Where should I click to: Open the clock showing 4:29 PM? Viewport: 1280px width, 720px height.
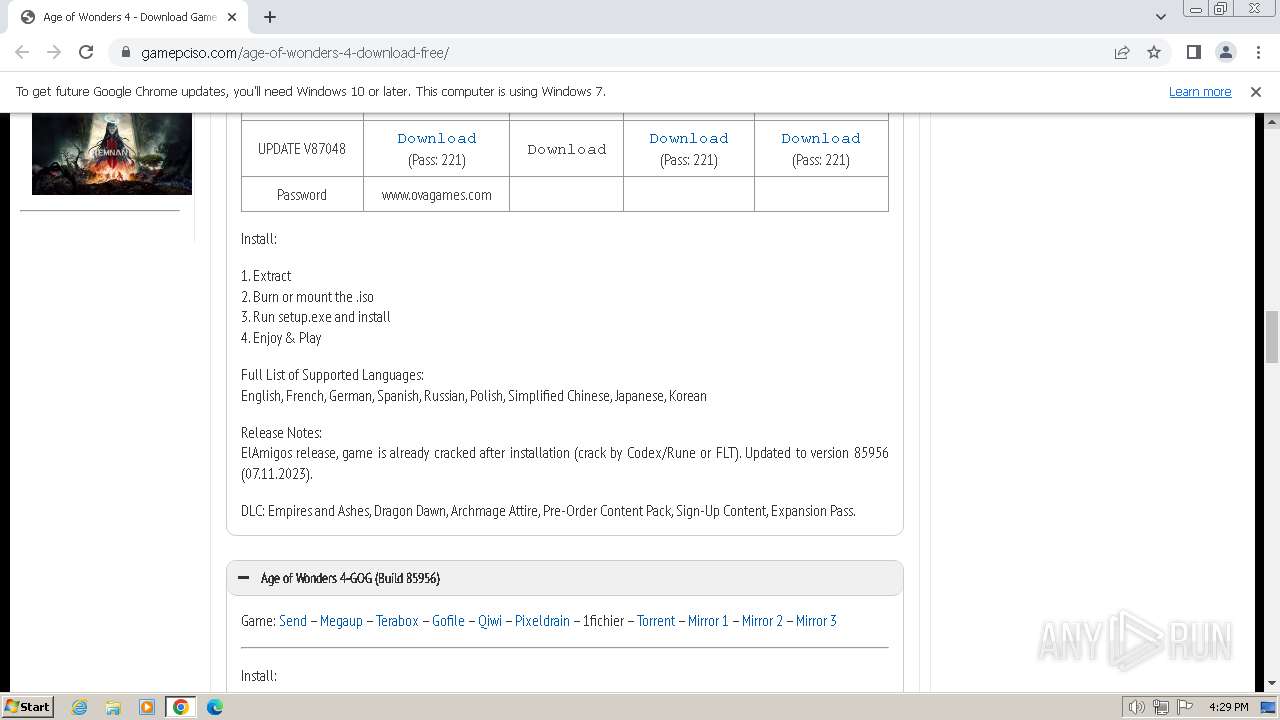click(x=1228, y=707)
